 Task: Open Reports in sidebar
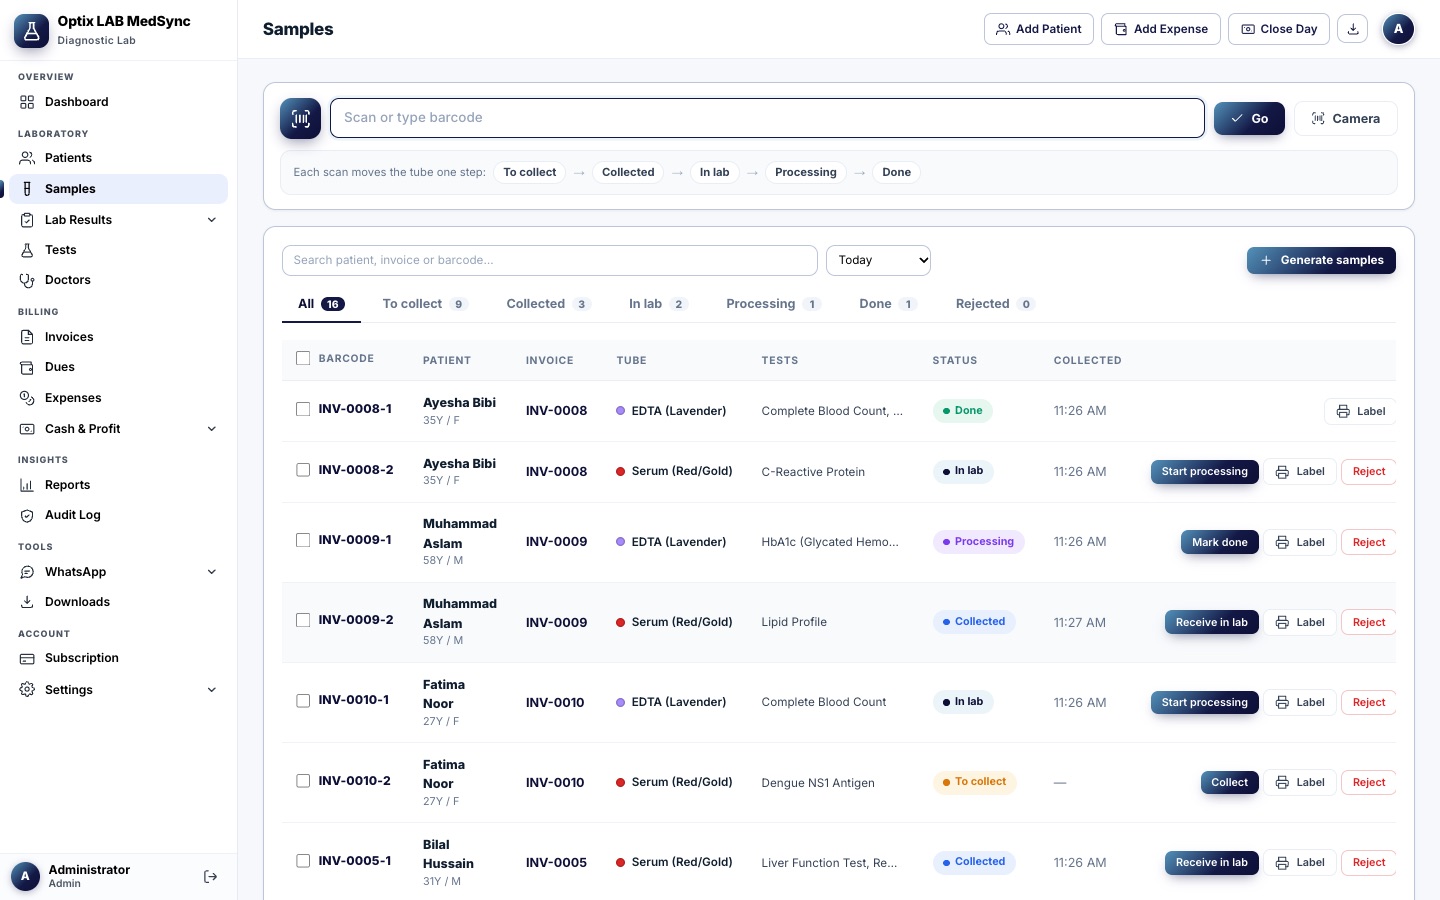(118, 485)
